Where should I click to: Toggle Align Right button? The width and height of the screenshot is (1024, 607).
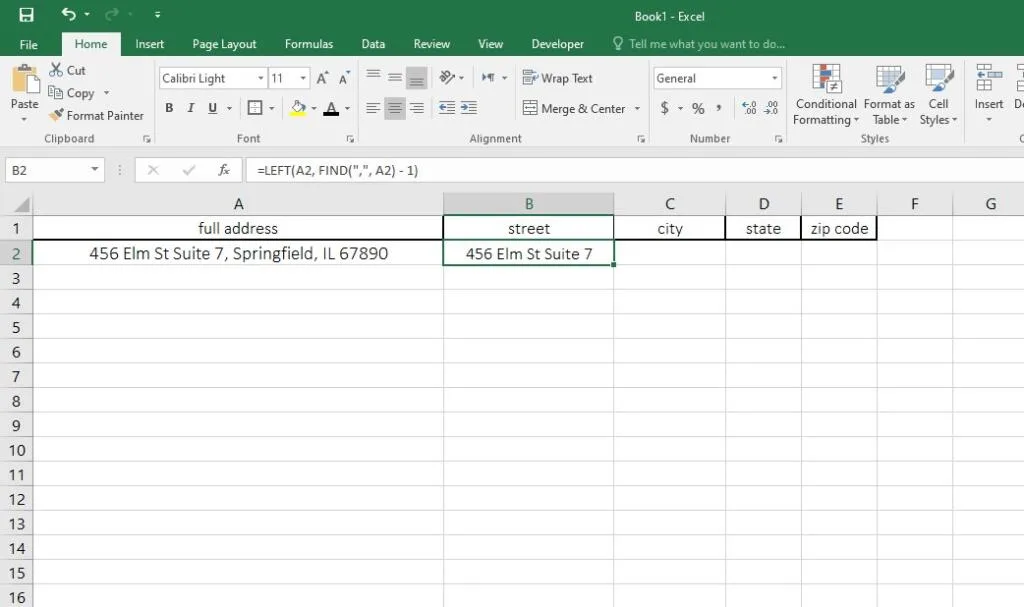pyautogui.click(x=417, y=108)
